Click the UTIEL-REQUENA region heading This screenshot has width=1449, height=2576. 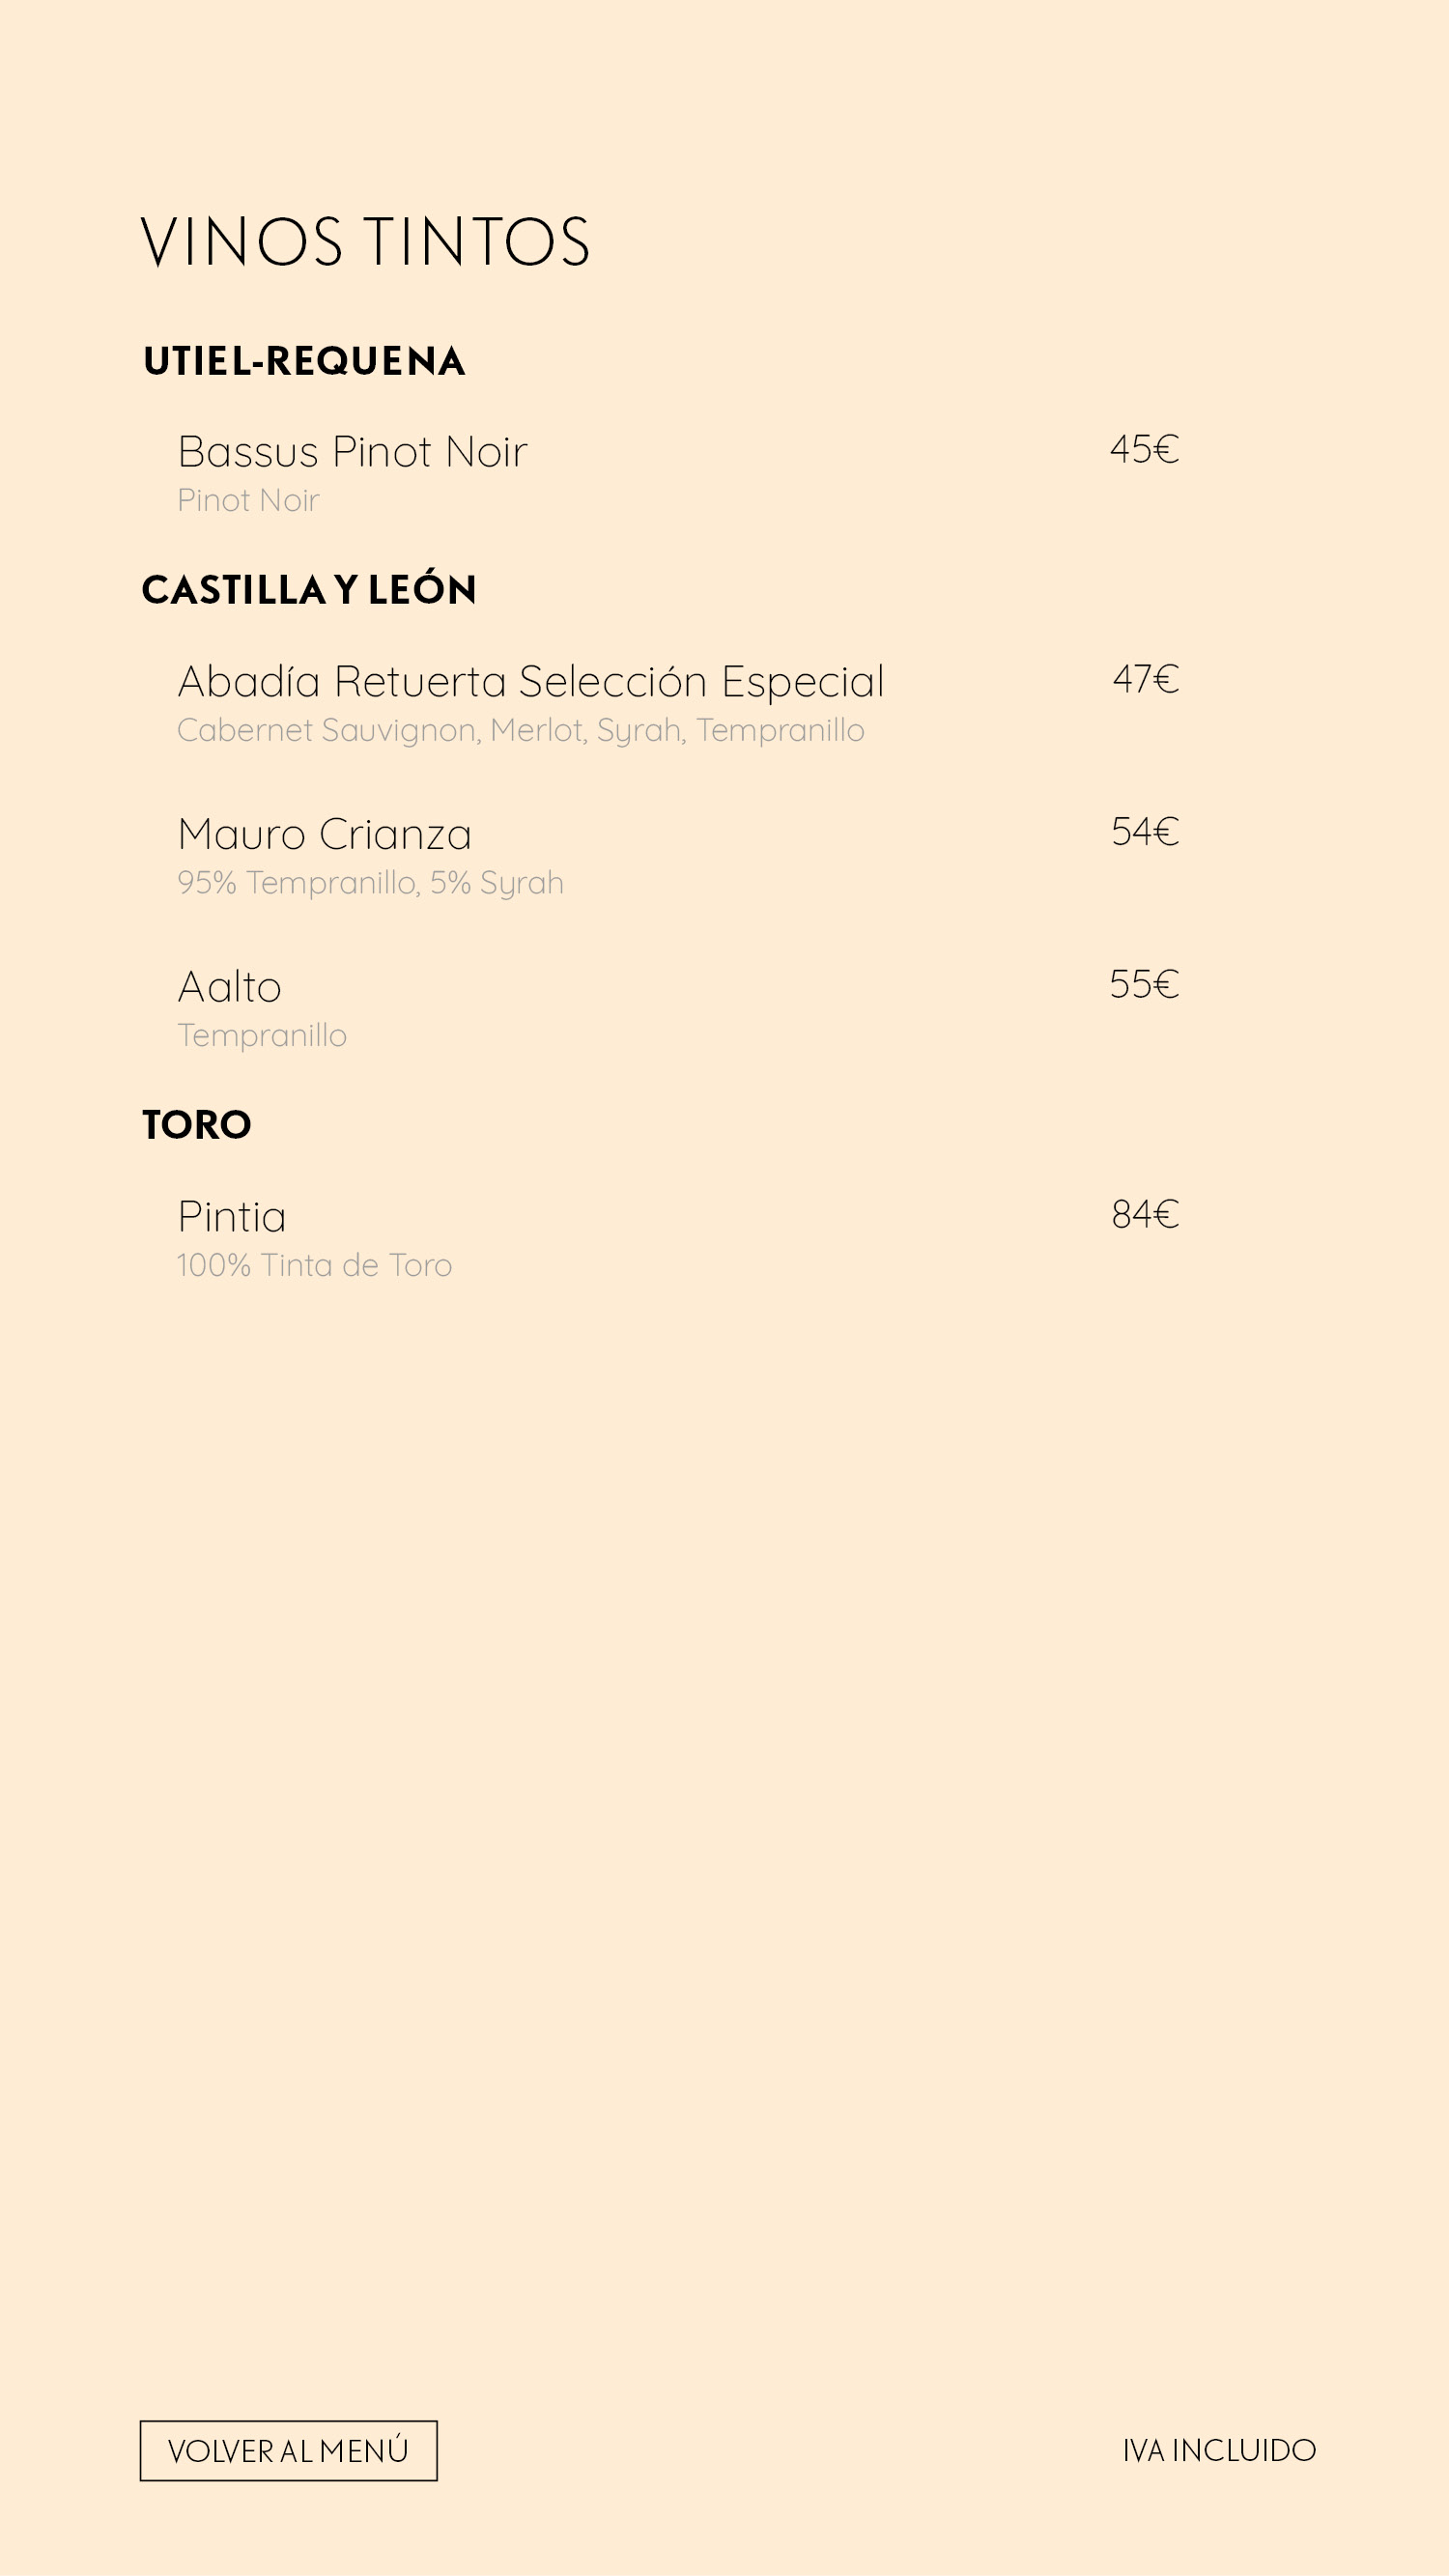click(304, 361)
